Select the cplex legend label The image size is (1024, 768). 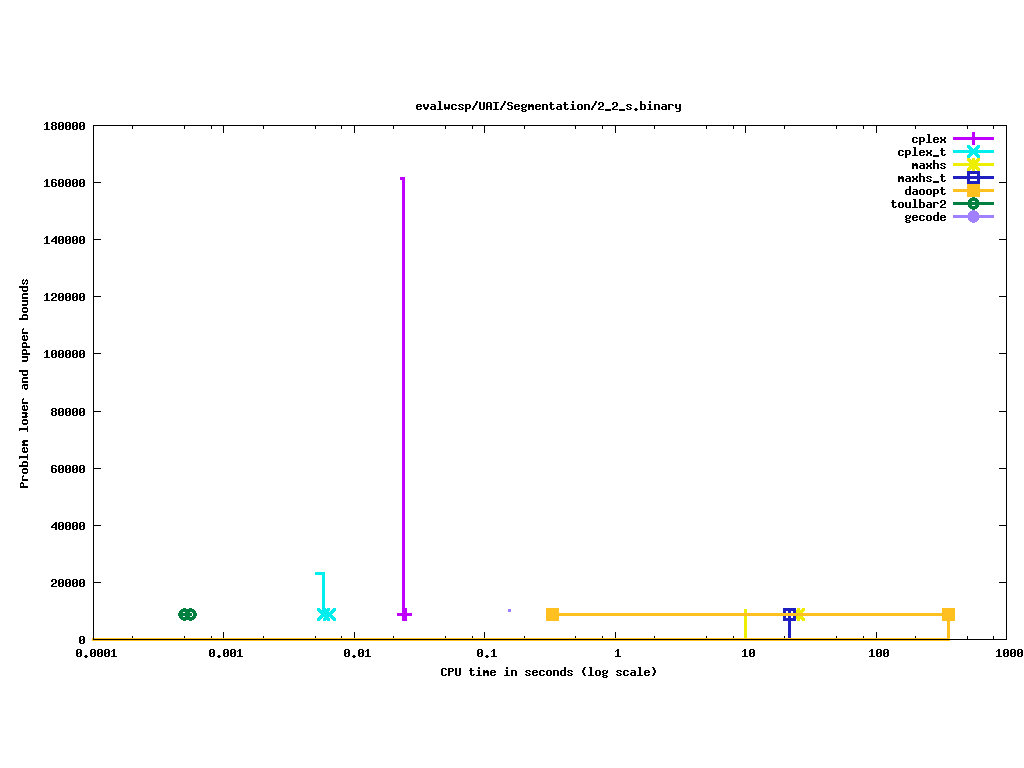coord(928,139)
